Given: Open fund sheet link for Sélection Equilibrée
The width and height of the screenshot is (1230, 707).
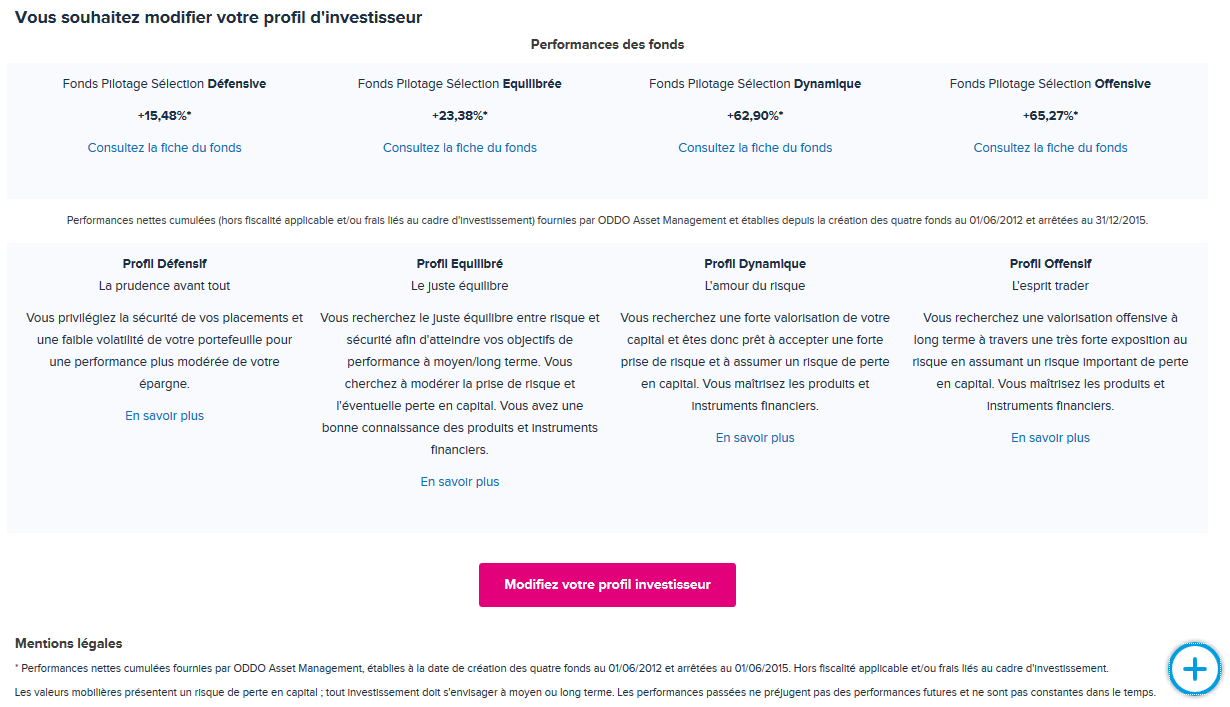Looking at the screenshot, I should 460,148.
